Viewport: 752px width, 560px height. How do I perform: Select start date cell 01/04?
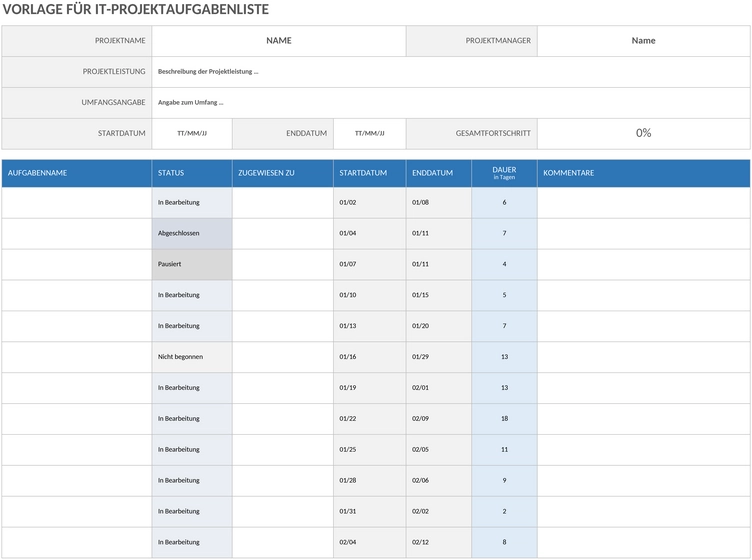click(369, 233)
